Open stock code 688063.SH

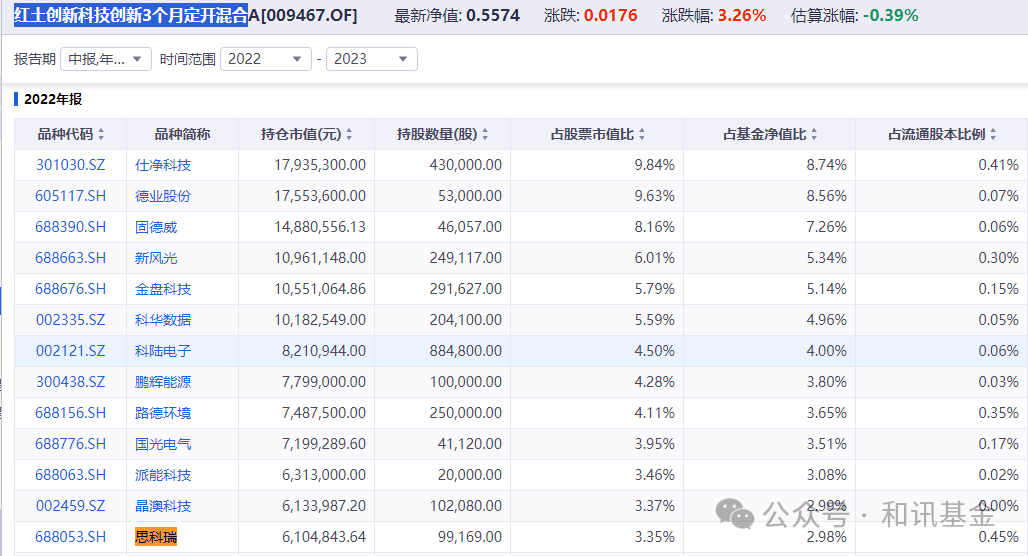coord(70,475)
